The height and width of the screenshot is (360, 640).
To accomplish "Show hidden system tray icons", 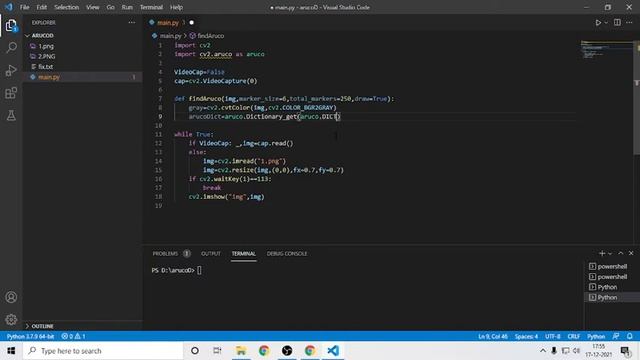I will point(542,351).
